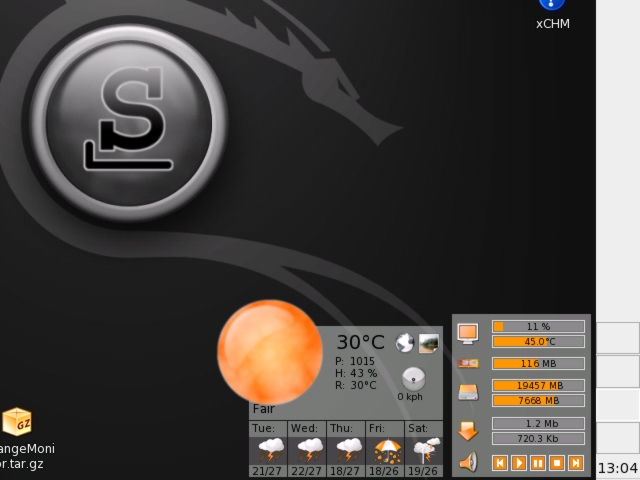
Task: Click the monitor CPU icon in system monitor
Action: tap(468, 334)
